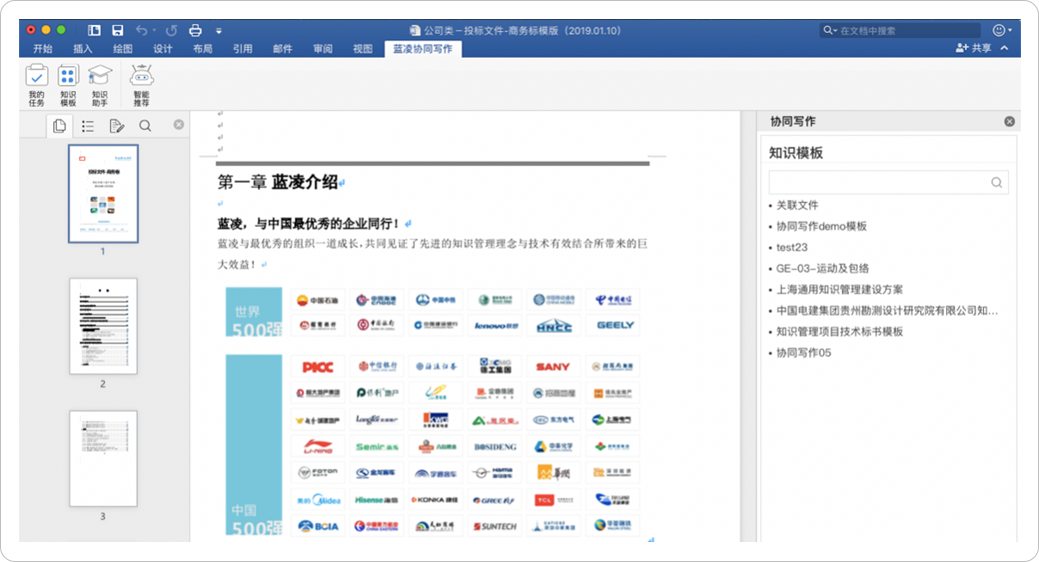
Task: Click the 共享 share button
Action: tap(974, 48)
